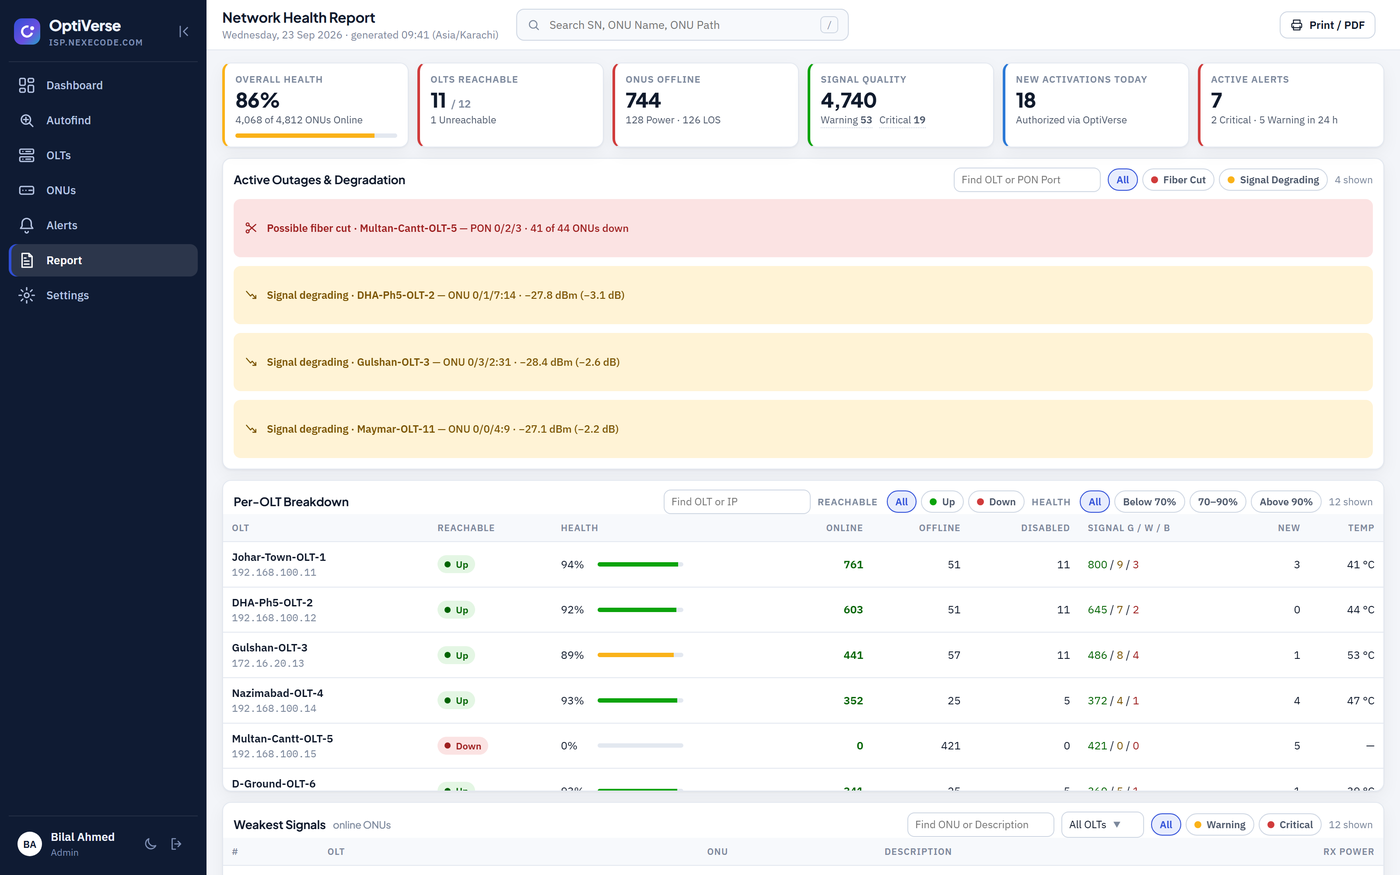The image size is (1400, 875).
Task: Click the OptiVerse logo icon
Action: (27, 32)
